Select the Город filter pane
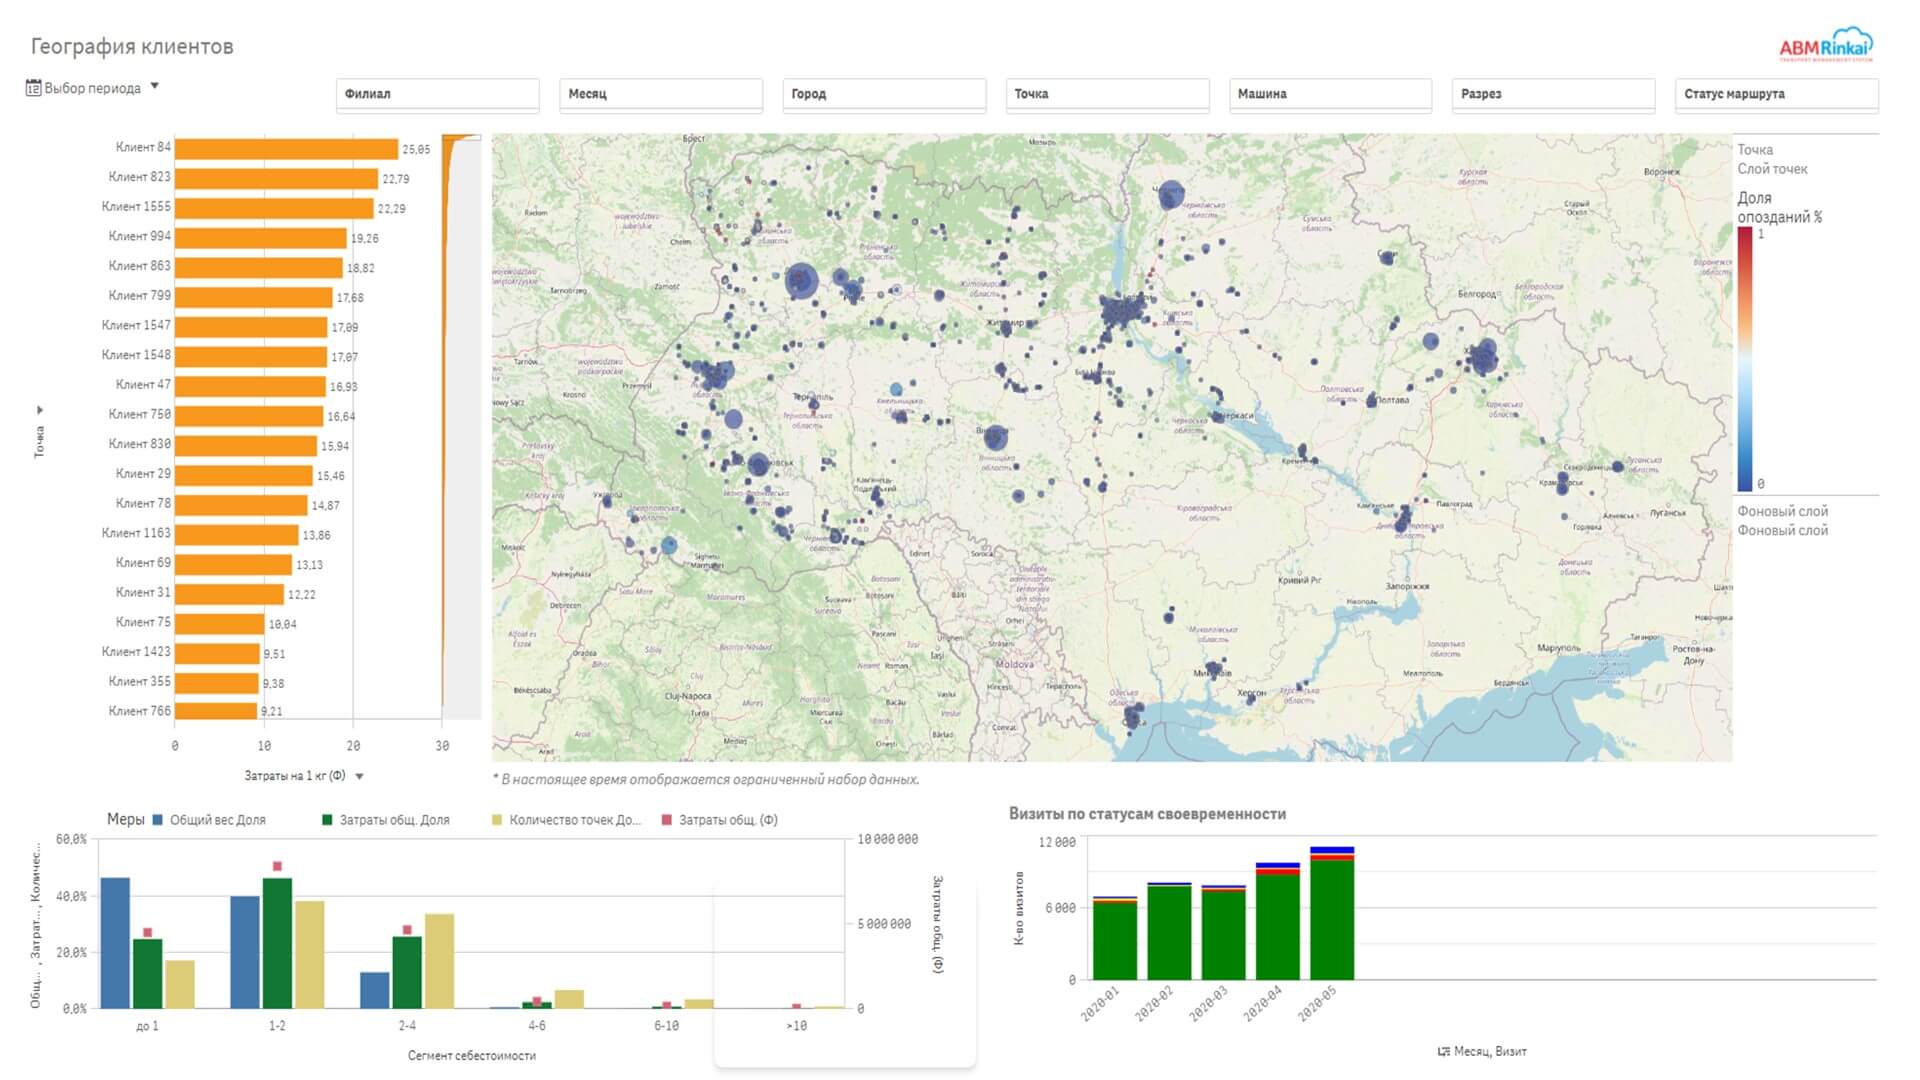Viewport: 1920px width, 1080px height. tap(884, 94)
